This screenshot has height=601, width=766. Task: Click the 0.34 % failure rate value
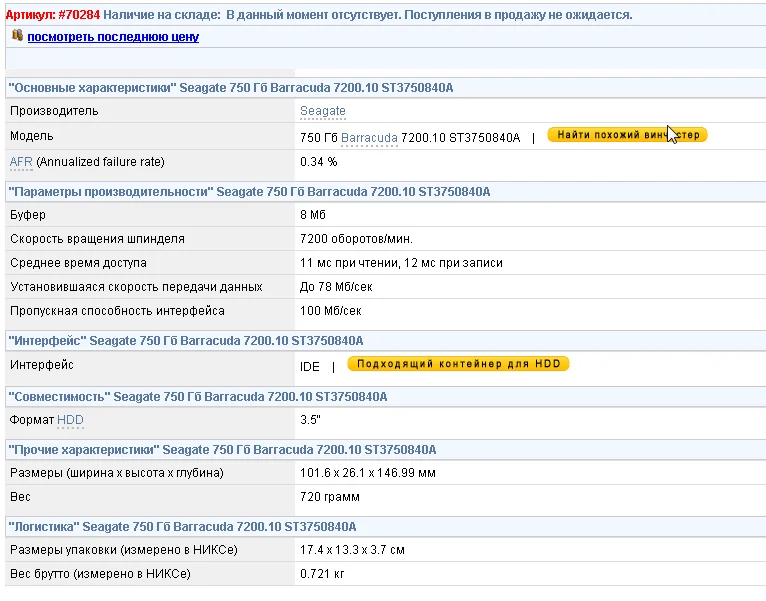click(x=319, y=162)
